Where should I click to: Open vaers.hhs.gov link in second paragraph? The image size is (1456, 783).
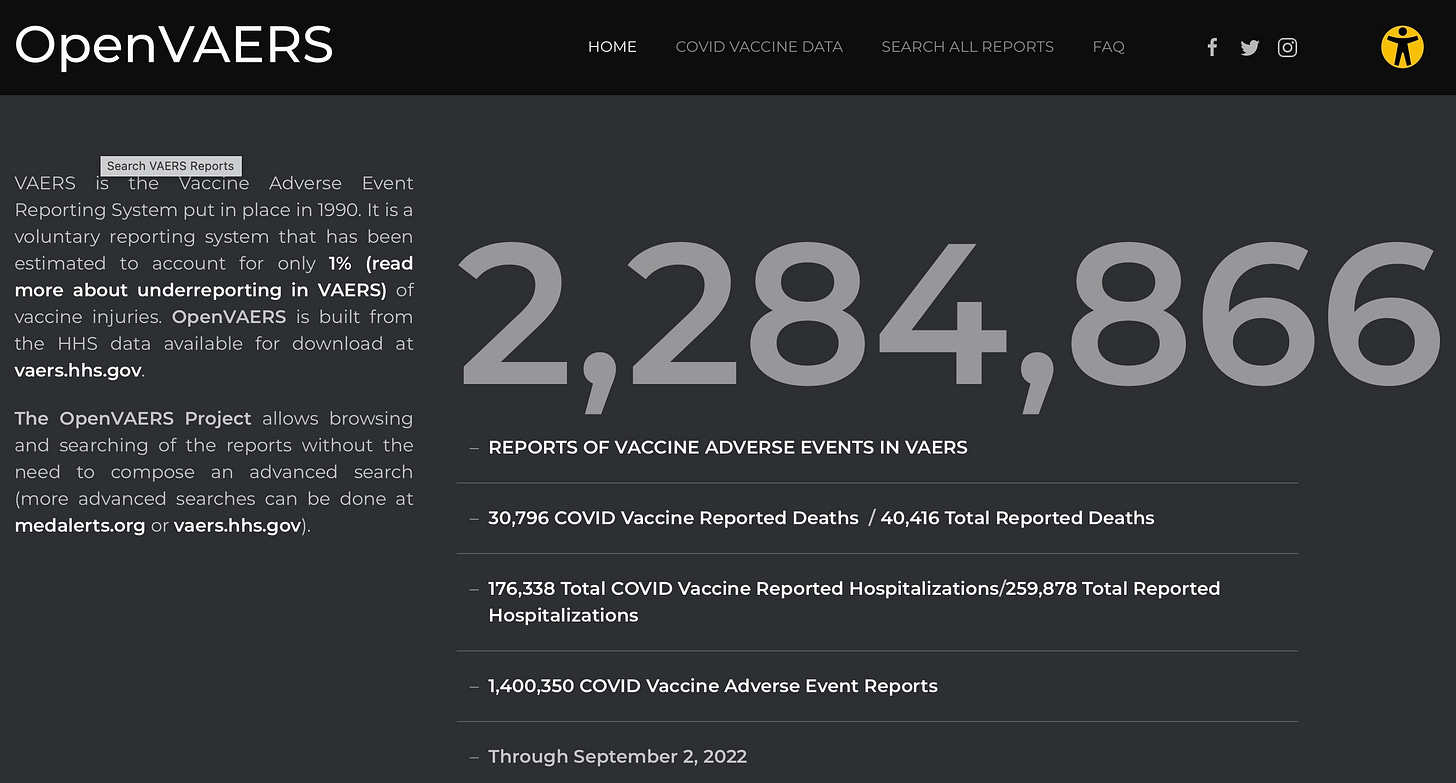pyautogui.click(x=237, y=525)
